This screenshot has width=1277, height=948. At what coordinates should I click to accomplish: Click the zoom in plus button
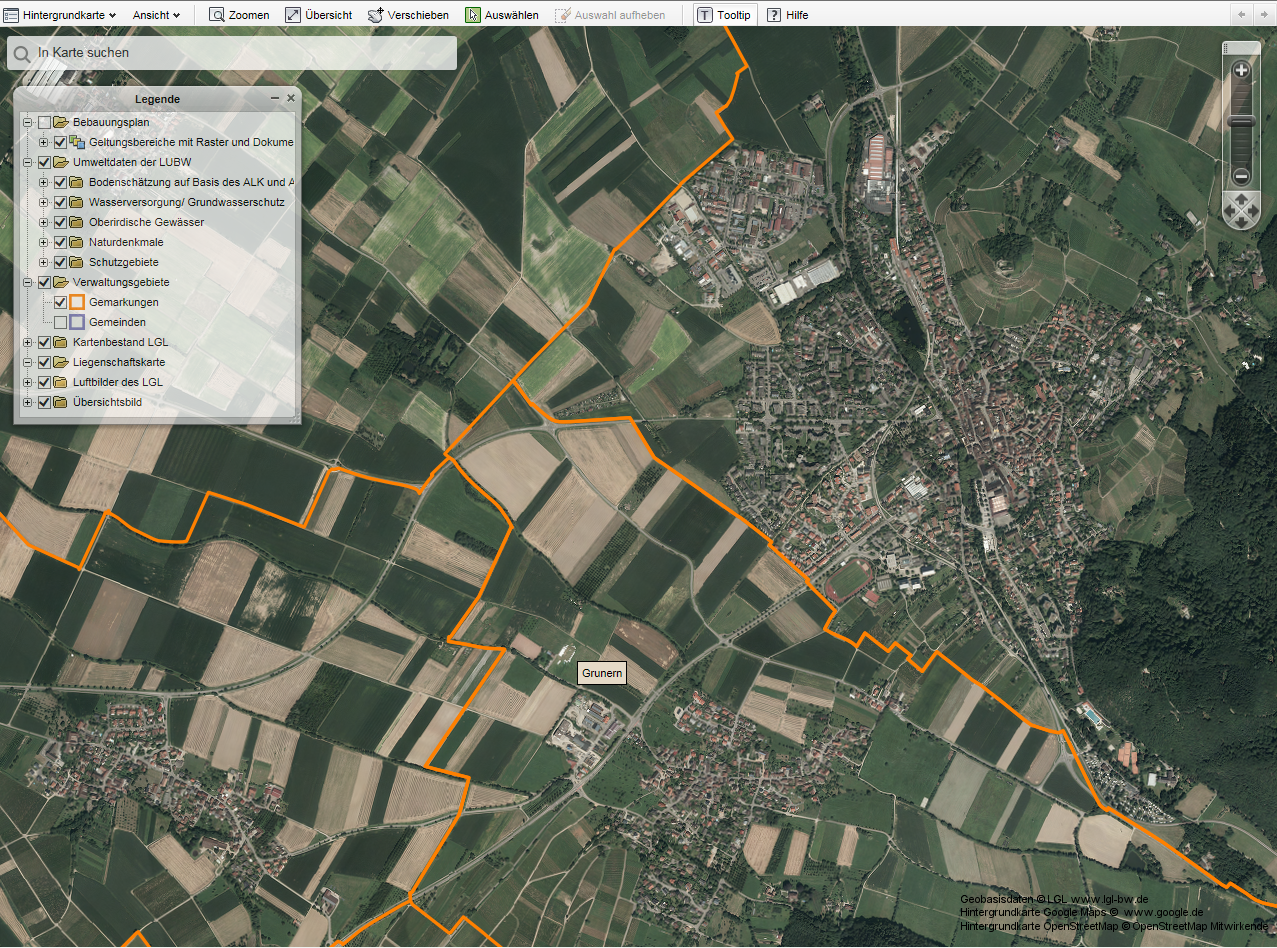click(x=1241, y=70)
